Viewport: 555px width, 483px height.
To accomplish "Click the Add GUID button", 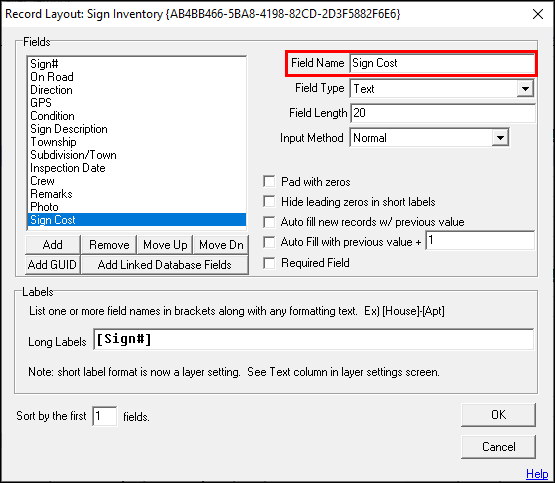I will click(x=53, y=265).
